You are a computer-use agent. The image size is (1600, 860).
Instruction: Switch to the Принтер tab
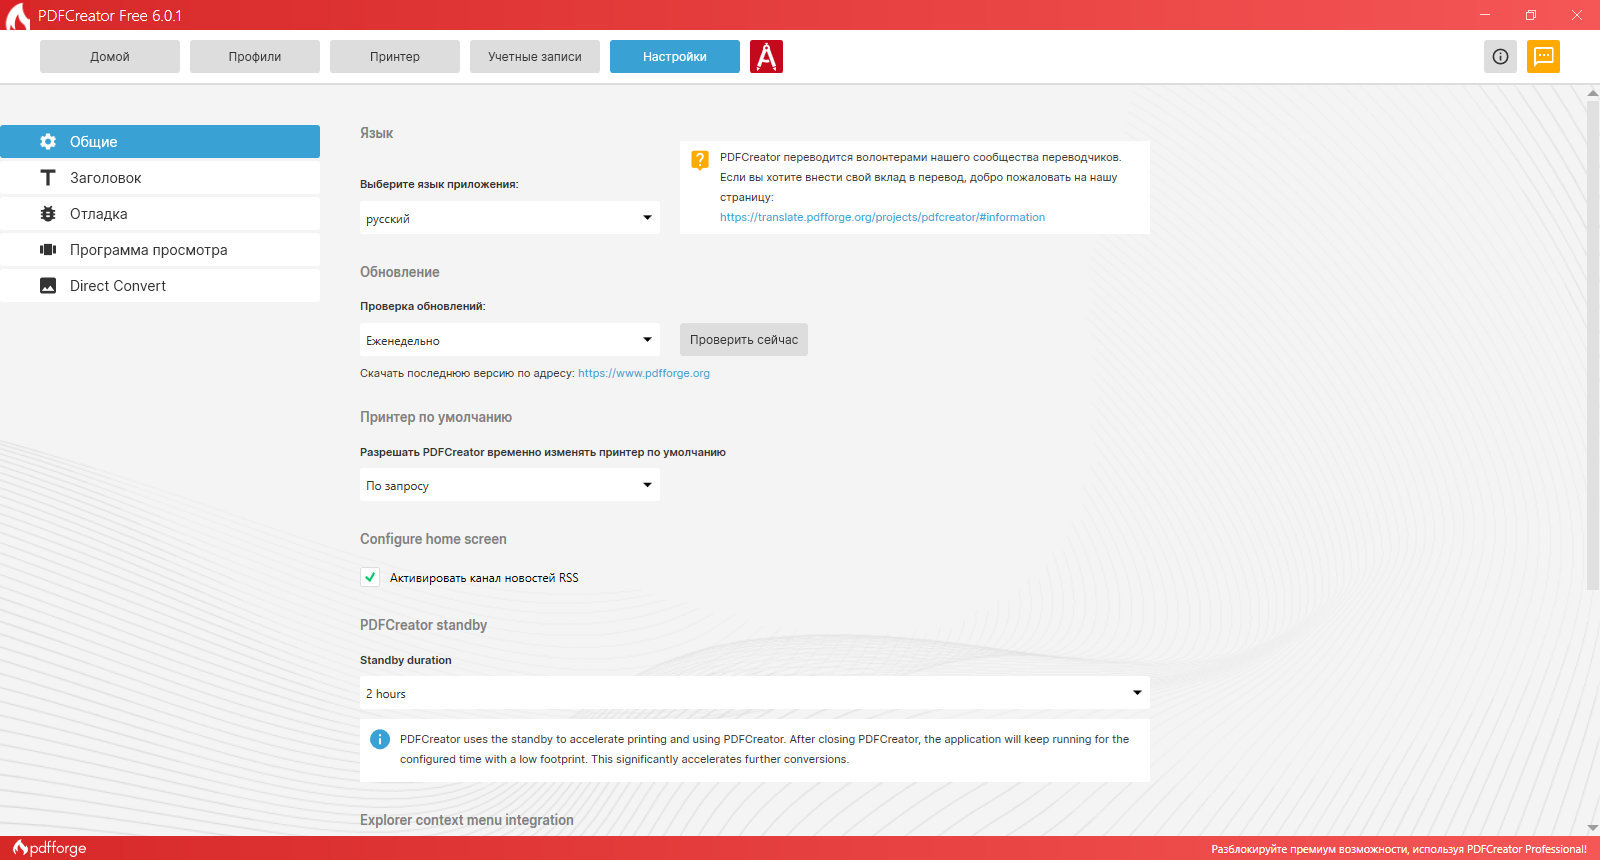pos(395,57)
